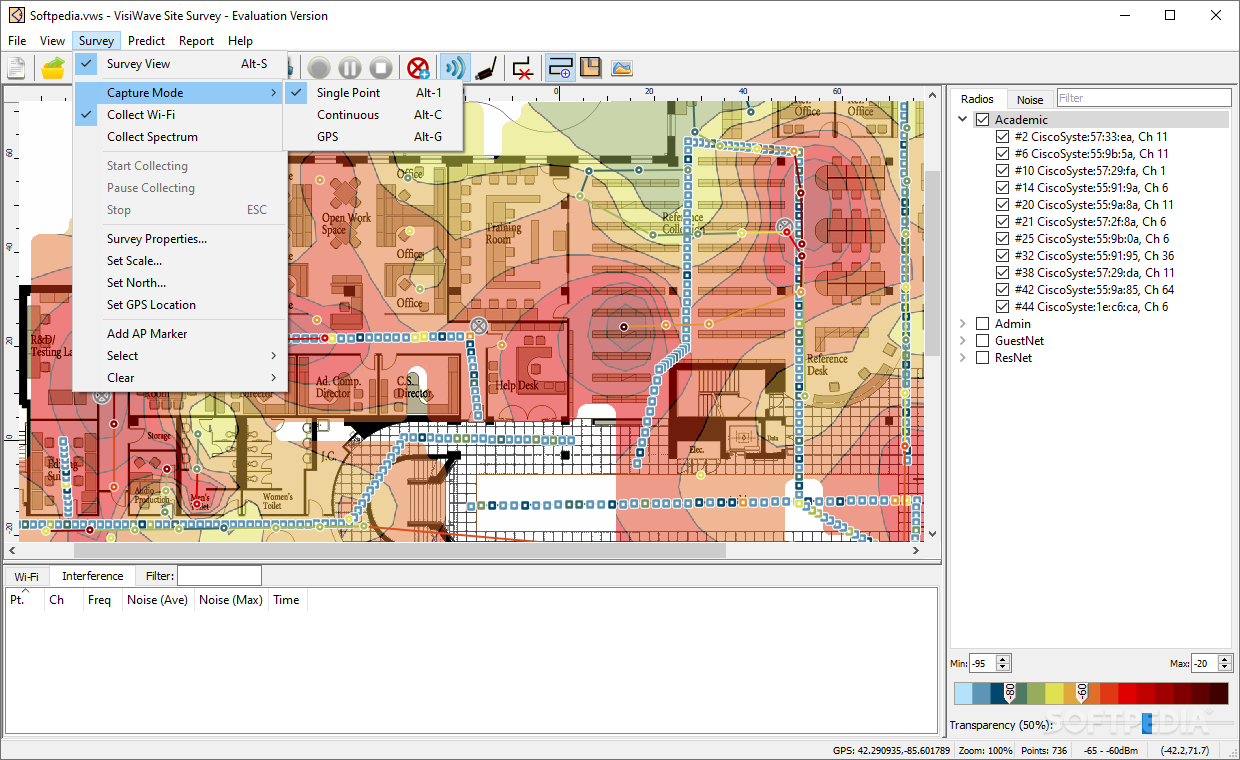
Task: Click the round record toolbar button
Action: 319,68
